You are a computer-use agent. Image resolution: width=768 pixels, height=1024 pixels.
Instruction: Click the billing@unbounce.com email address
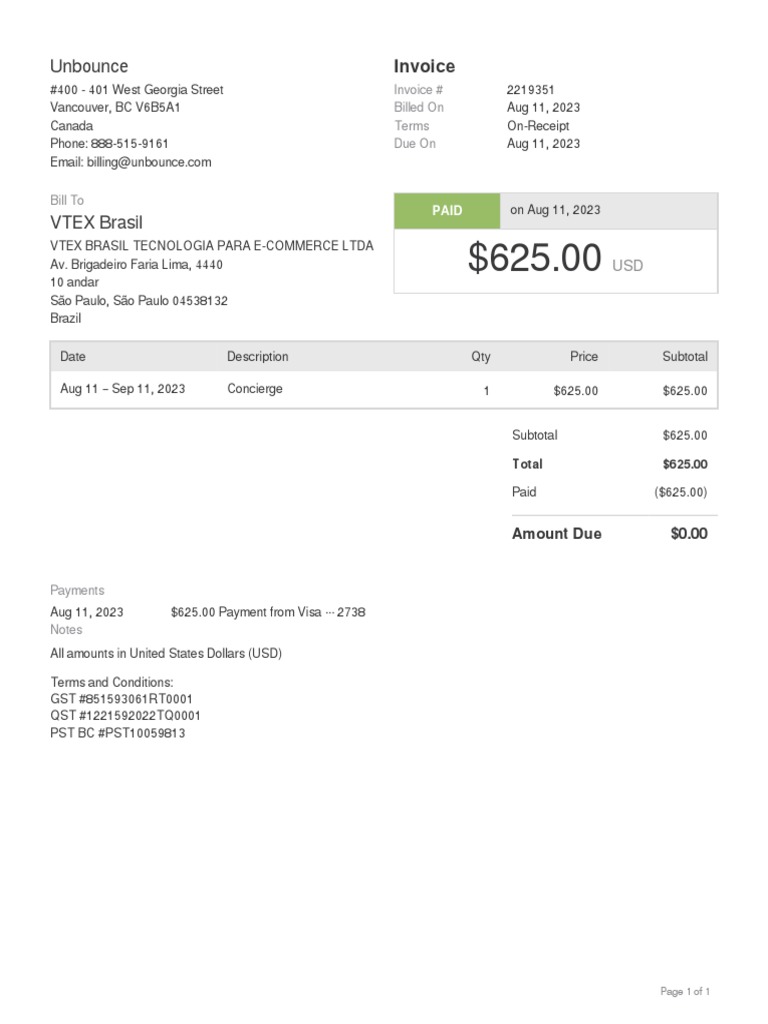[149, 162]
